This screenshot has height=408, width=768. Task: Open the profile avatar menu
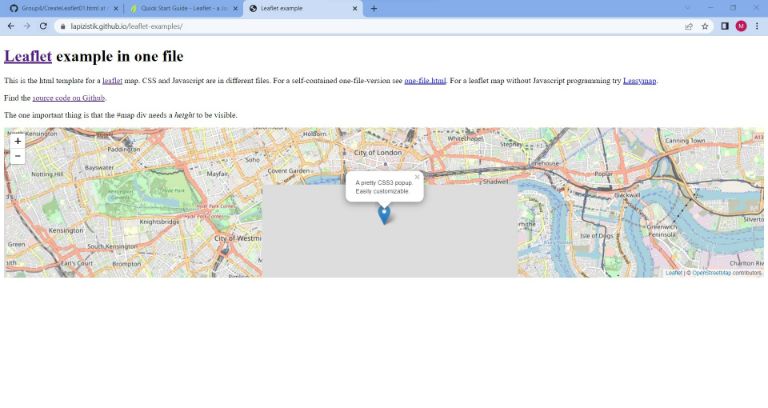[741, 26]
